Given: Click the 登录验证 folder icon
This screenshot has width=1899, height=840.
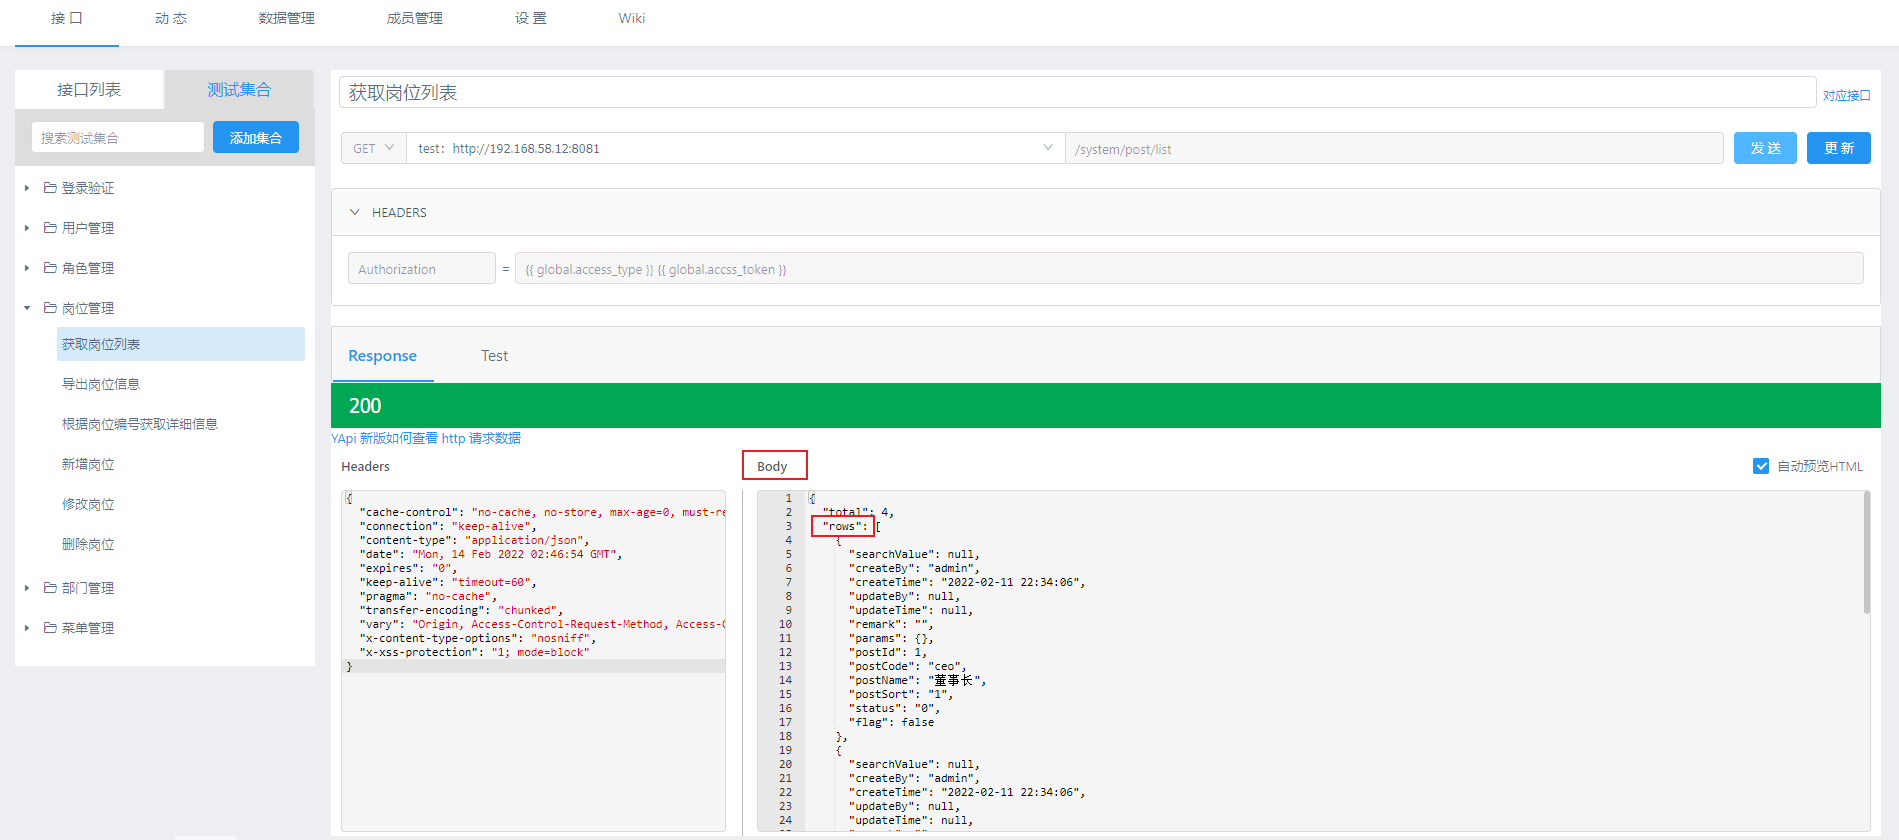Looking at the screenshot, I should pyautogui.click(x=50, y=188).
